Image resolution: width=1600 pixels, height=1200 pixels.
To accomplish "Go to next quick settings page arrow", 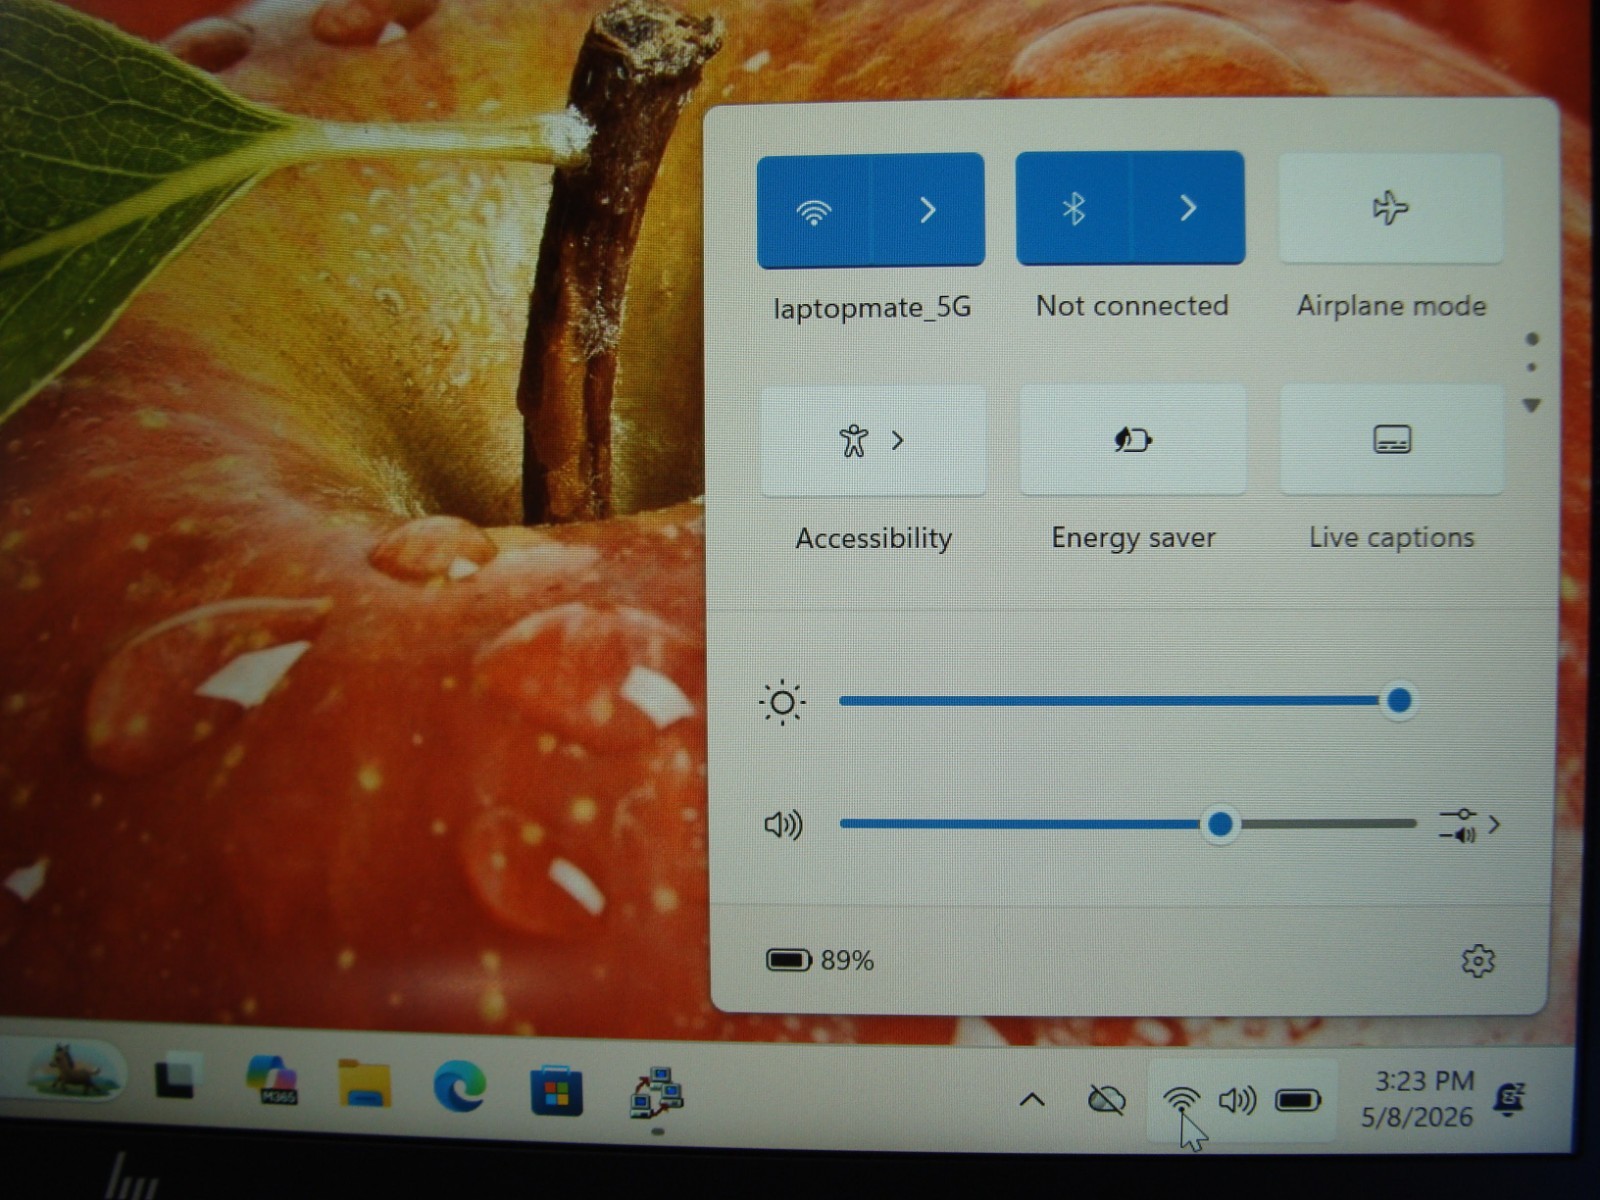I will (x=1531, y=406).
